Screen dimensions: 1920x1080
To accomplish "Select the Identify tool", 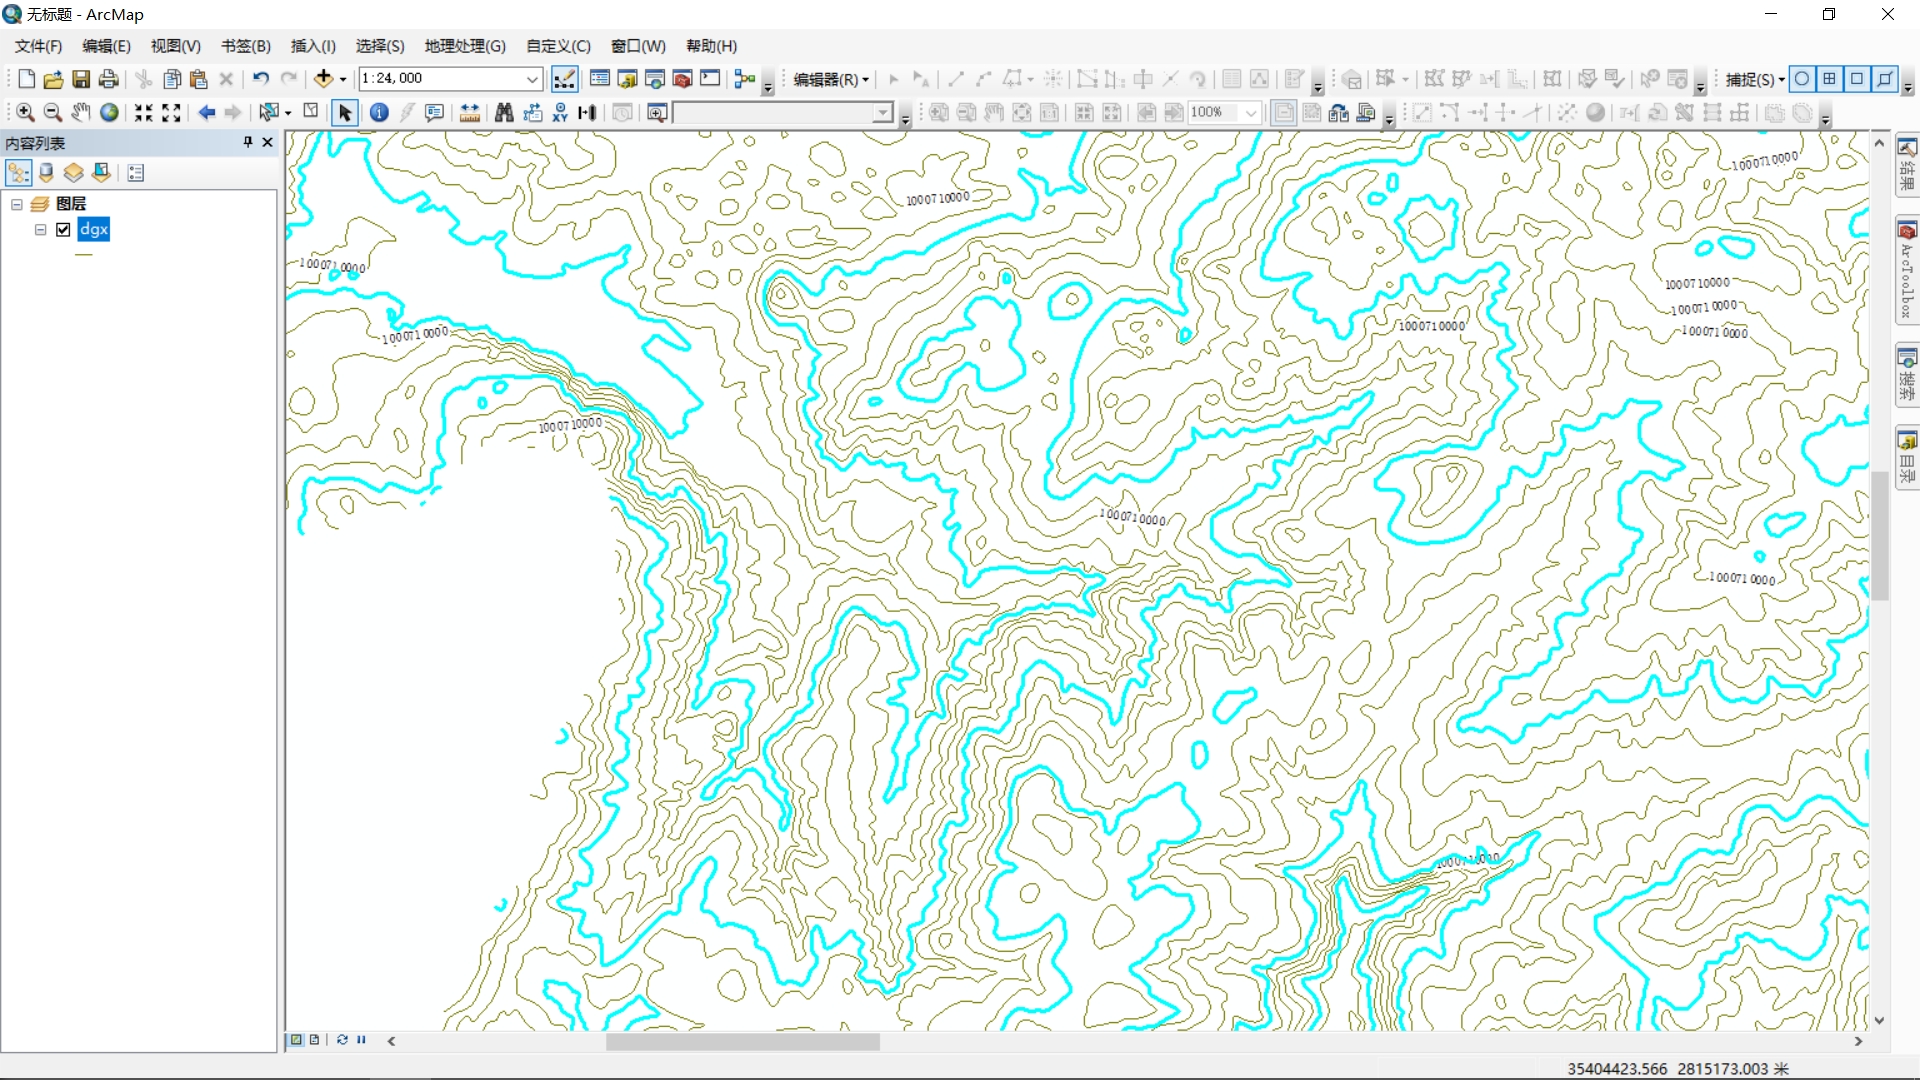I will tap(379, 113).
